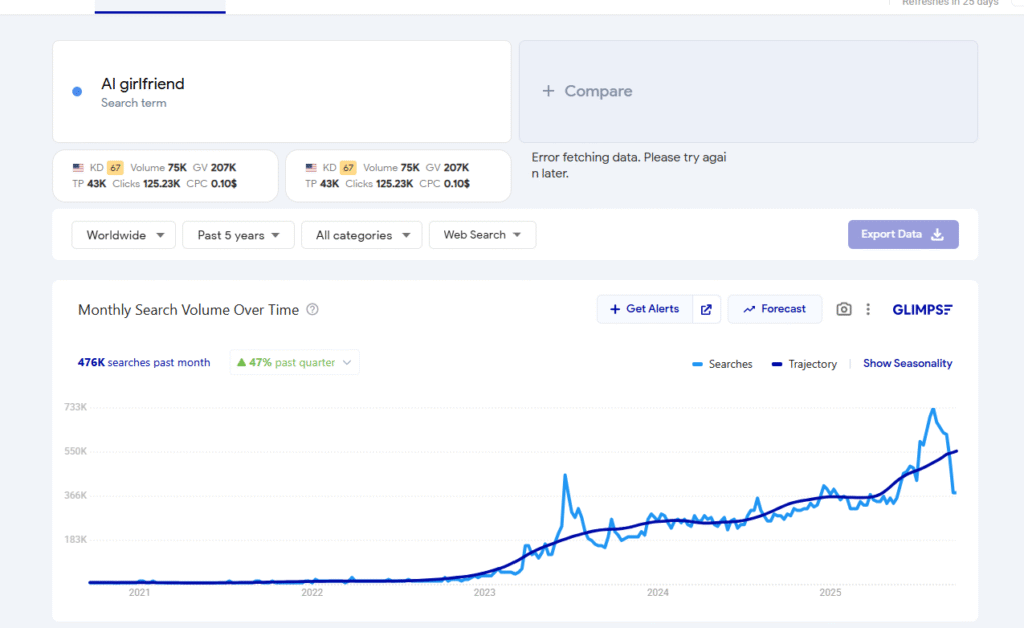The height and width of the screenshot is (628, 1024).
Task: Click the KD 67 badge in second stats card
Action: tap(347, 168)
